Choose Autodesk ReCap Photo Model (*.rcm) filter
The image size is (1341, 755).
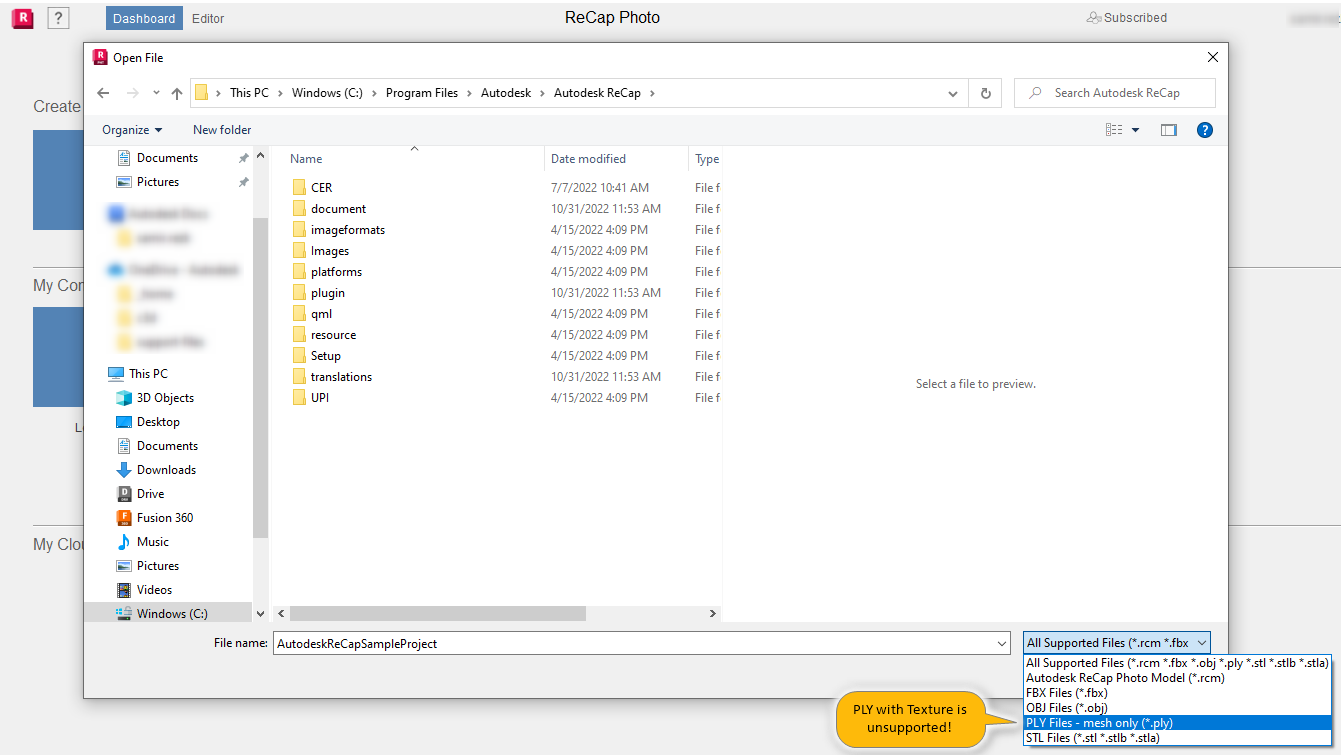coord(1177,678)
